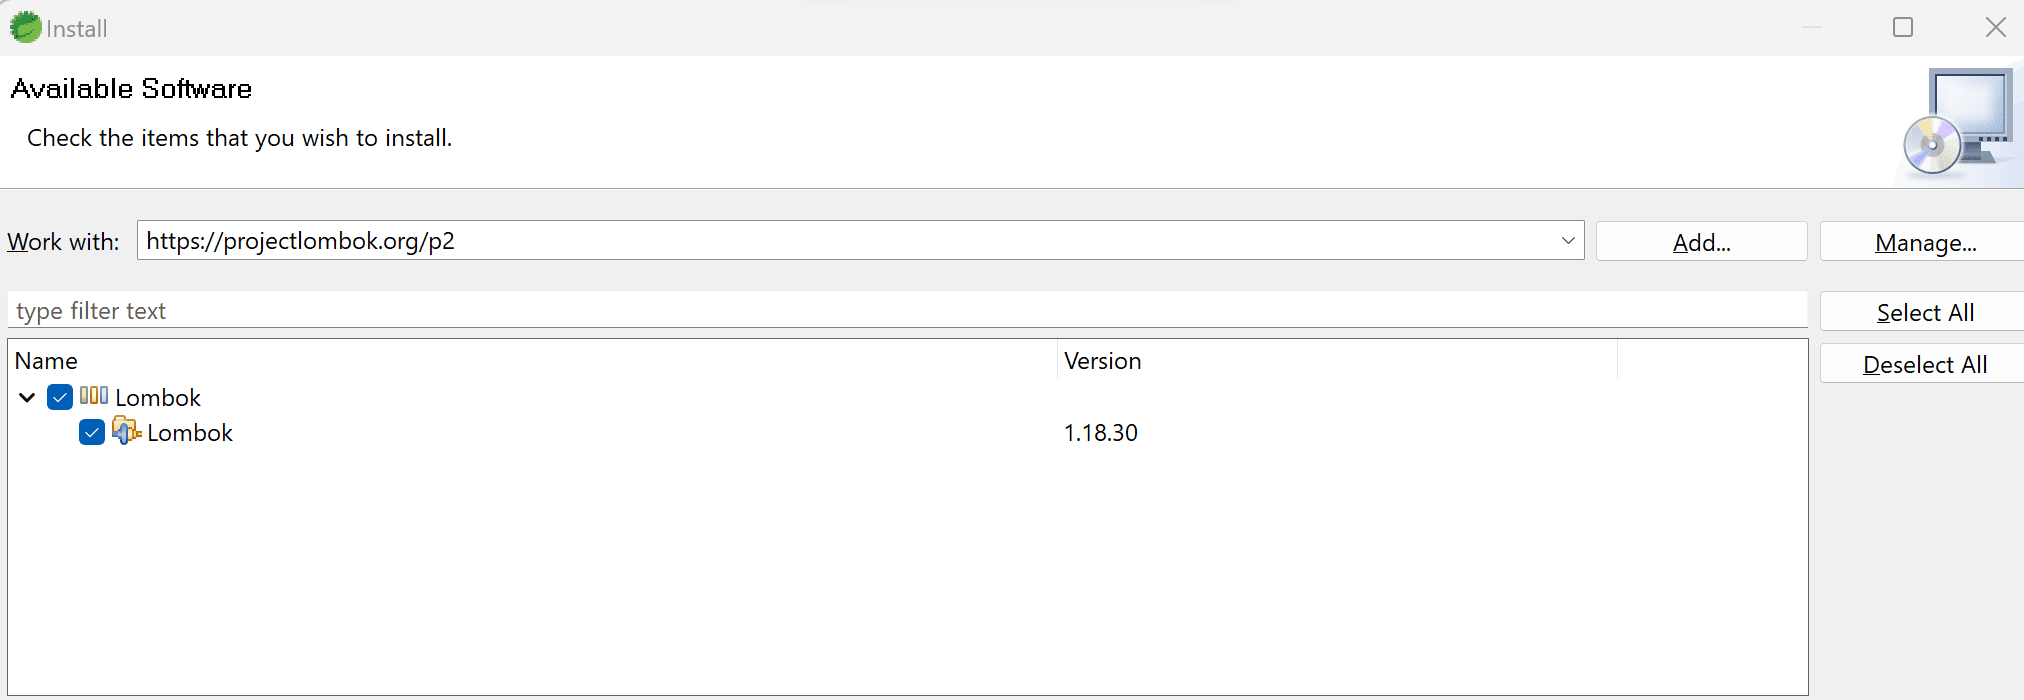Image resolution: width=2024 pixels, height=700 pixels.
Task: Select the child Lombok feature row label
Action: point(190,433)
